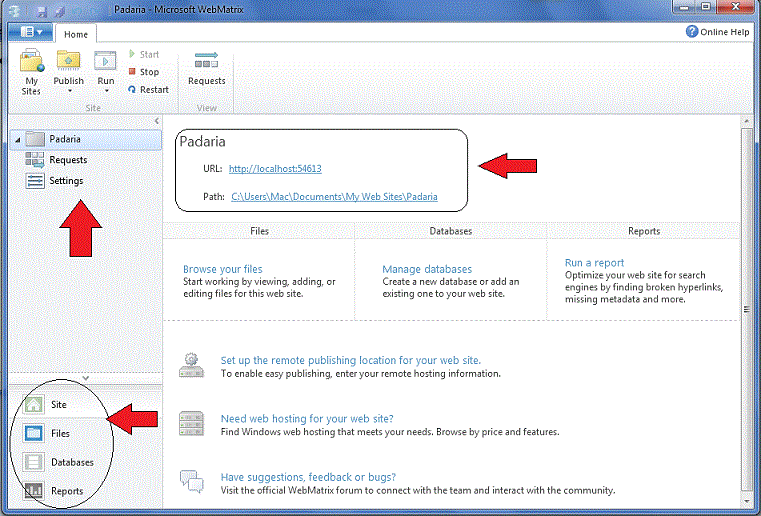The width and height of the screenshot is (761, 516).
Task: Restart the site server
Action: point(149,89)
